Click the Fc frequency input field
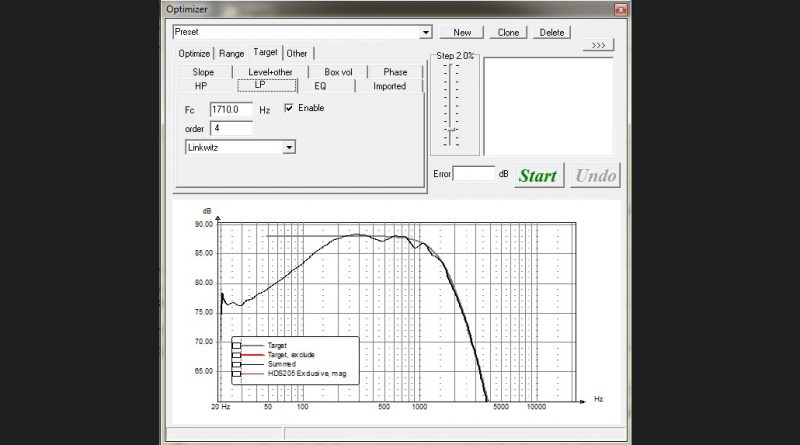The image size is (800, 445). [231, 109]
